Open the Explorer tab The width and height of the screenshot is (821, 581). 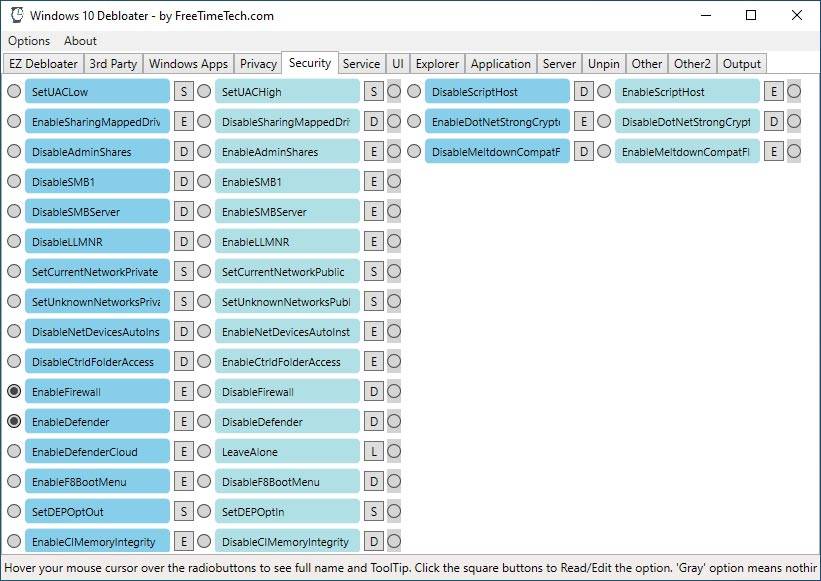[437, 64]
